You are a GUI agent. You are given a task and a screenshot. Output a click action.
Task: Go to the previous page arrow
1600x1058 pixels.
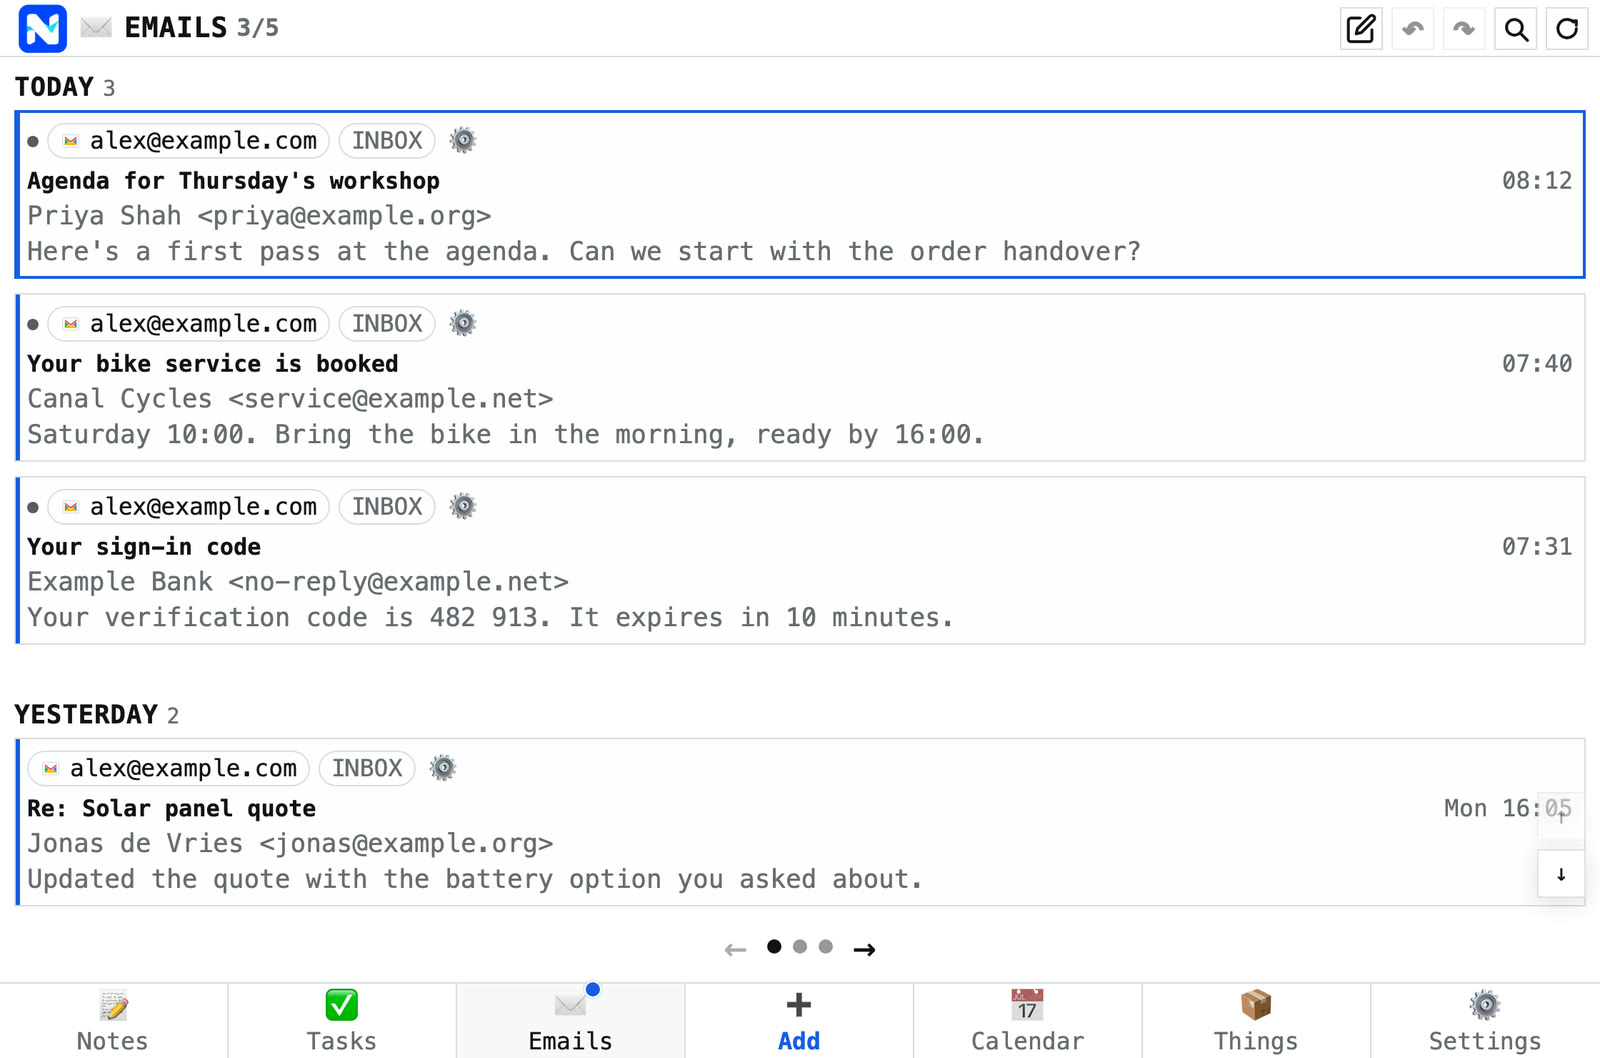[x=735, y=949]
